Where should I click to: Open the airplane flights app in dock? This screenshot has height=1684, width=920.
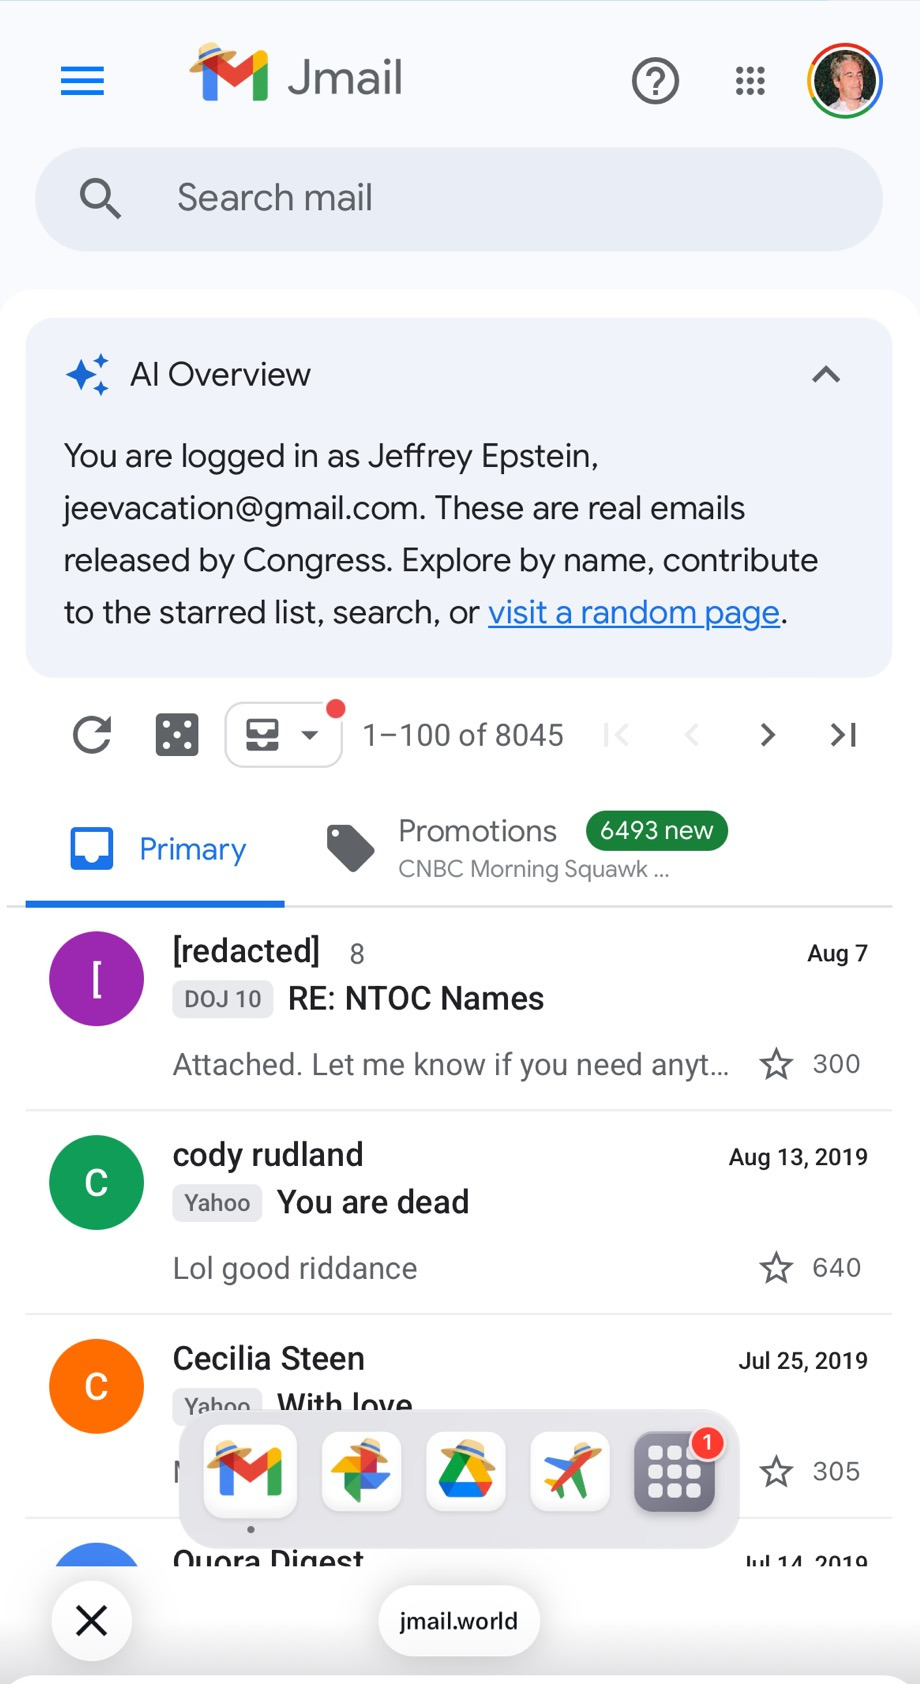[x=570, y=1470]
